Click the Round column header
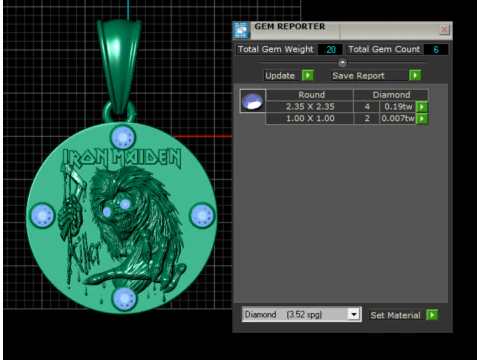Image resolution: width=480 pixels, height=360 pixels. [x=310, y=95]
